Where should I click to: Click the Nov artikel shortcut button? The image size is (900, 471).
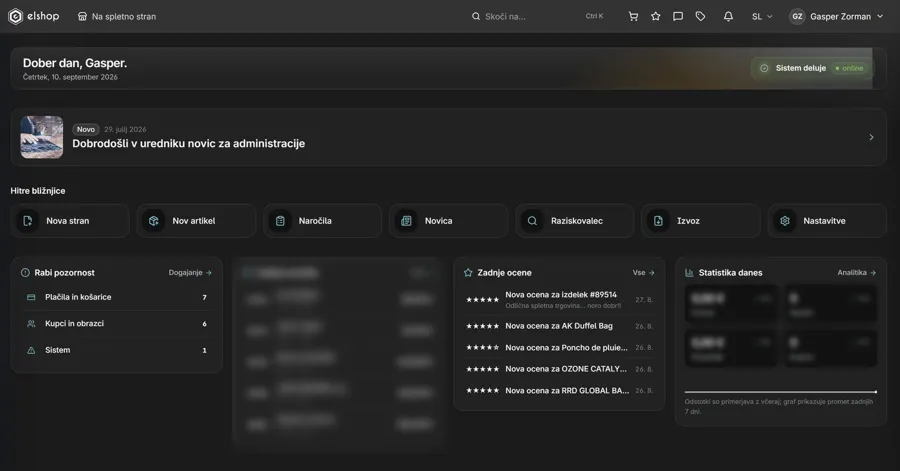[196, 221]
